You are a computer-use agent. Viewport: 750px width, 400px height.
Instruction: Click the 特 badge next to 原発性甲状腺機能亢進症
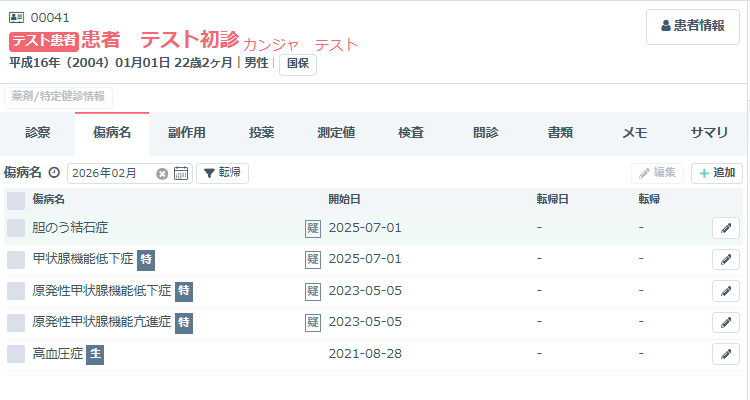(184, 322)
